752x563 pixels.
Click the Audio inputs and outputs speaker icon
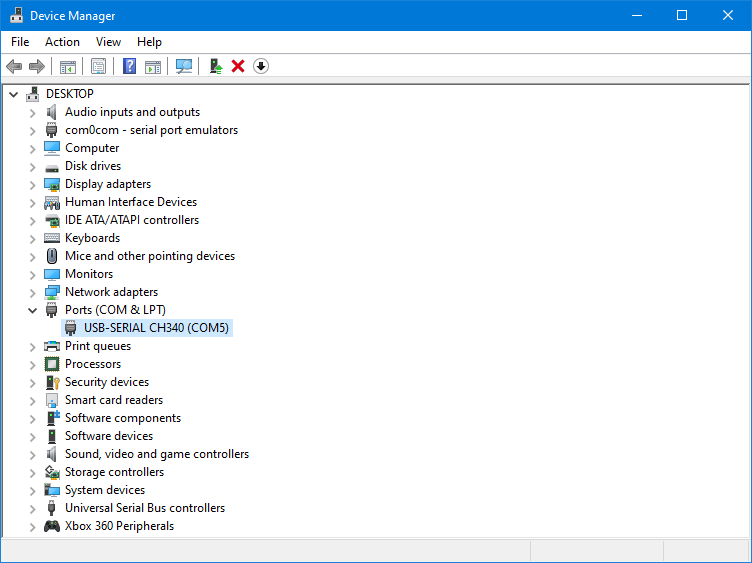[x=52, y=112]
